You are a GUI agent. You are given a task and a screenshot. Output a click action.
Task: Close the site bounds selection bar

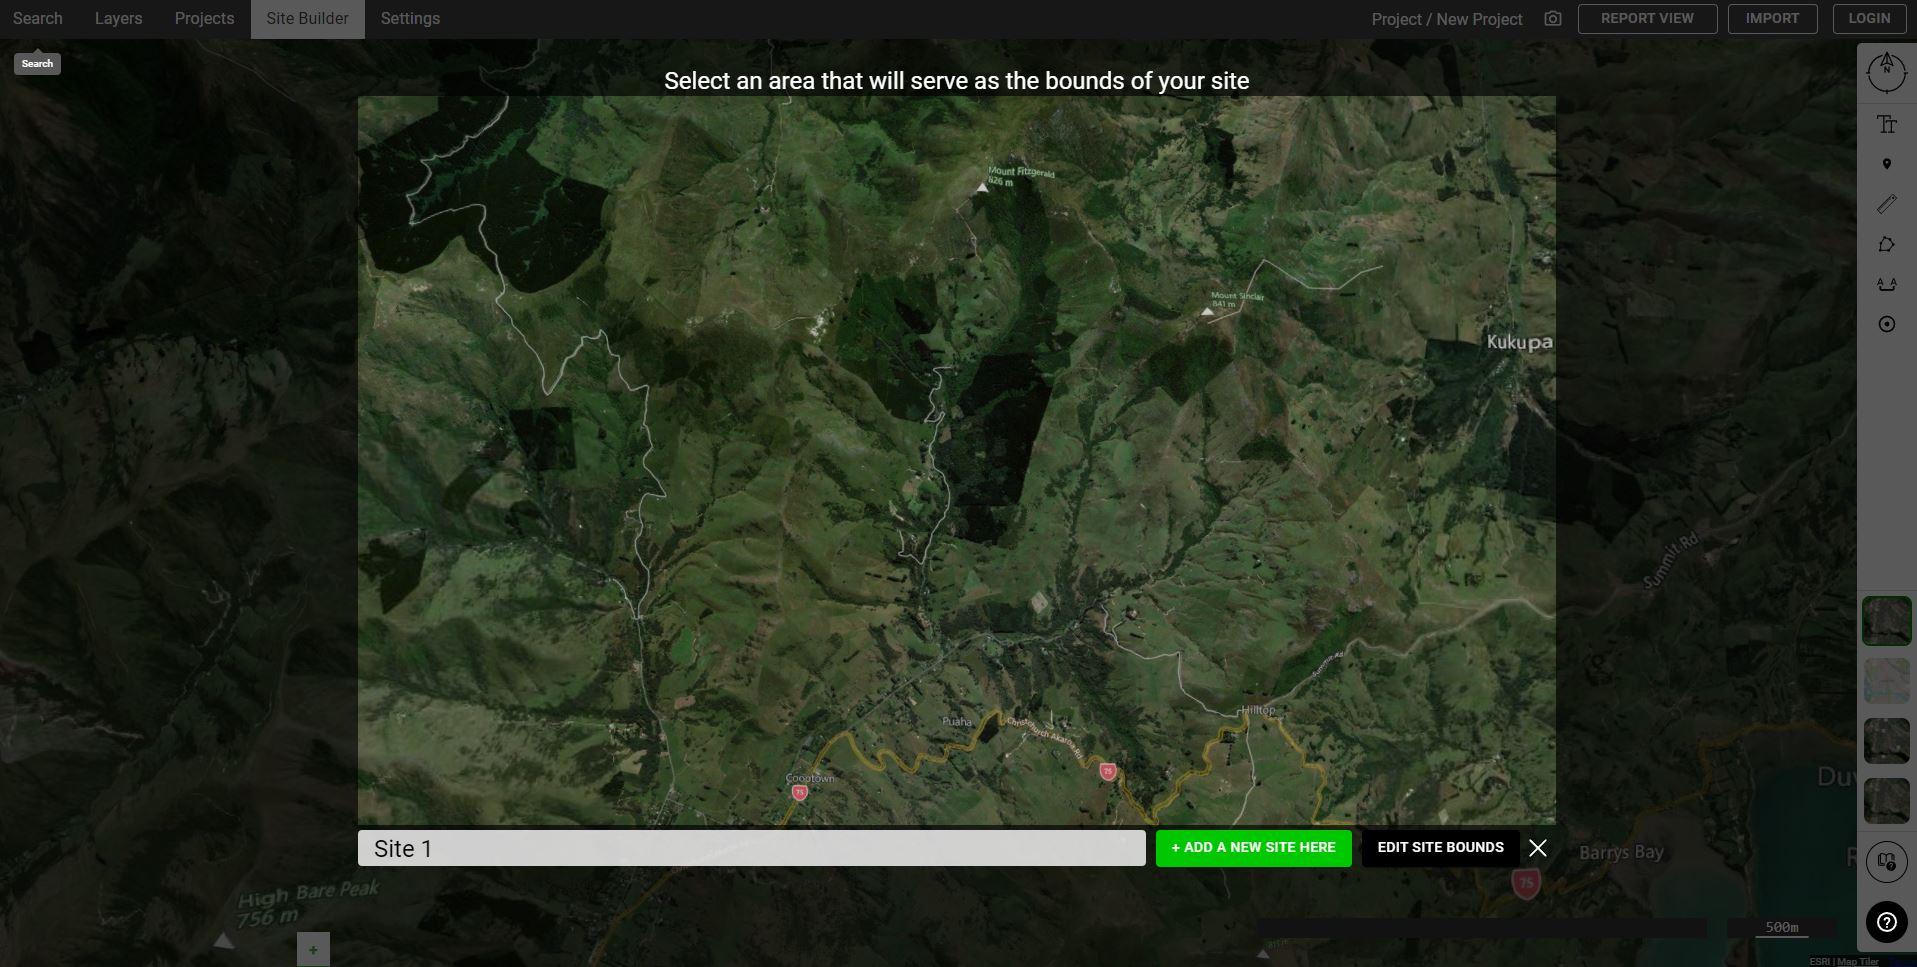pos(1538,848)
